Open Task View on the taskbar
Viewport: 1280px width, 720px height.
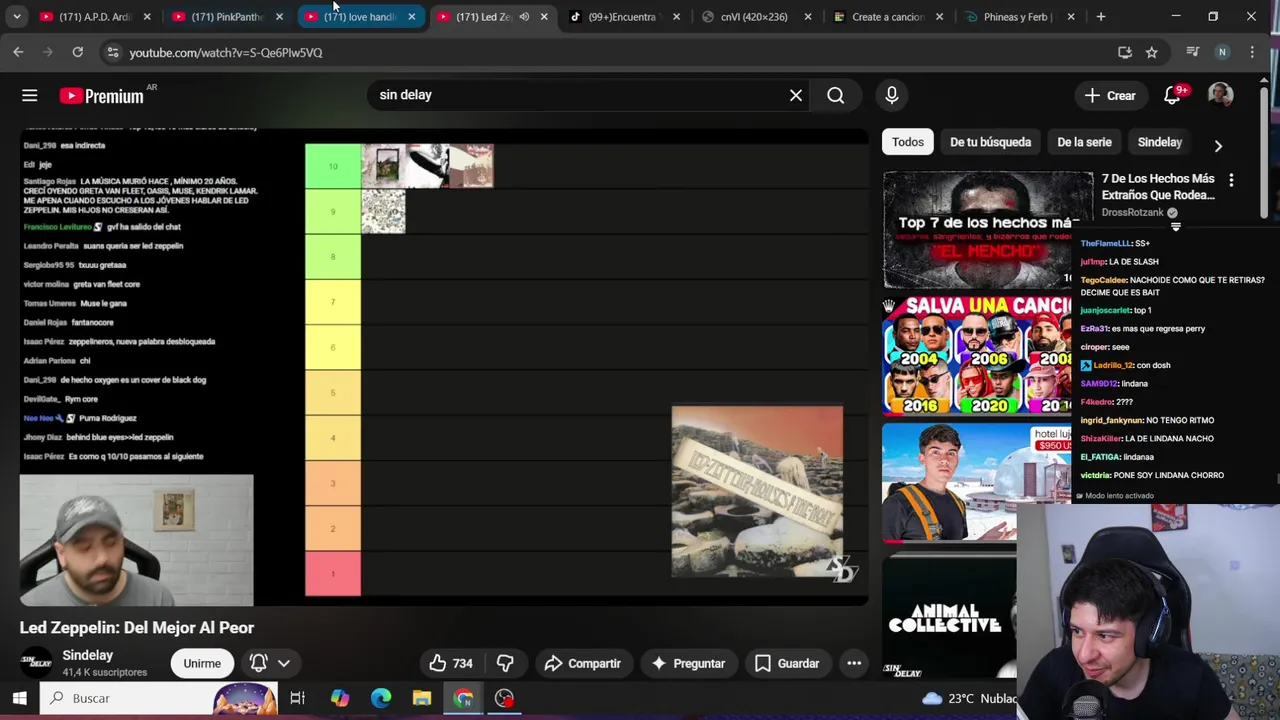click(297, 698)
